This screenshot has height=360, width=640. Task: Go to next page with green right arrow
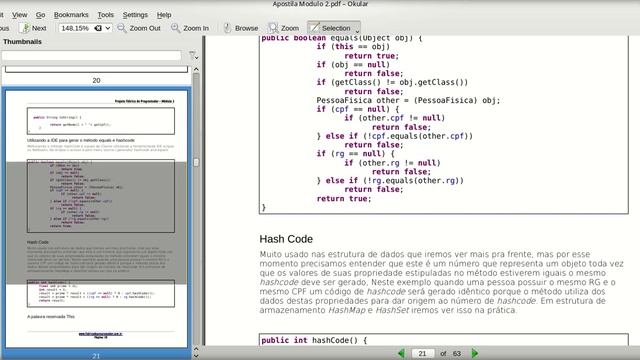pyautogui.click(x=475, y=353)
